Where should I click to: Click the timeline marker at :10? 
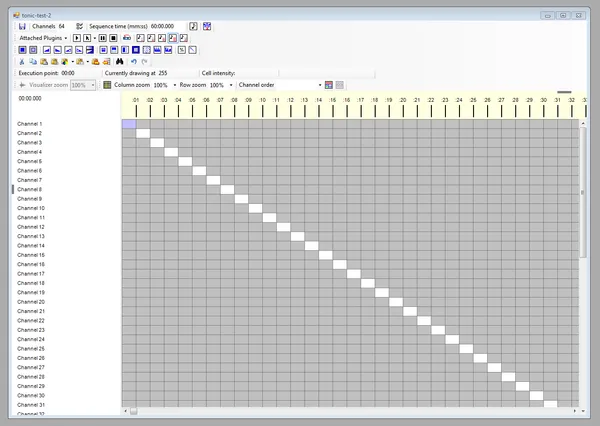coord(263,100)
